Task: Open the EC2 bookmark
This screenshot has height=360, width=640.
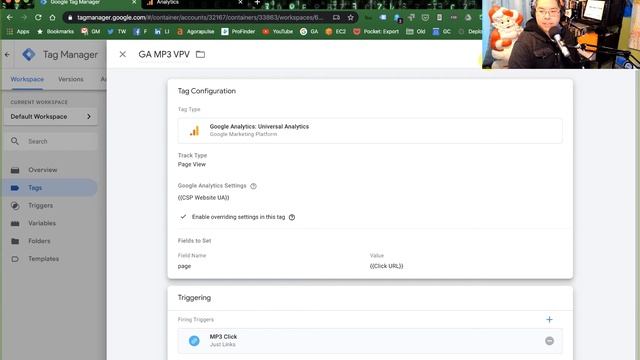Action: [336, 31]
